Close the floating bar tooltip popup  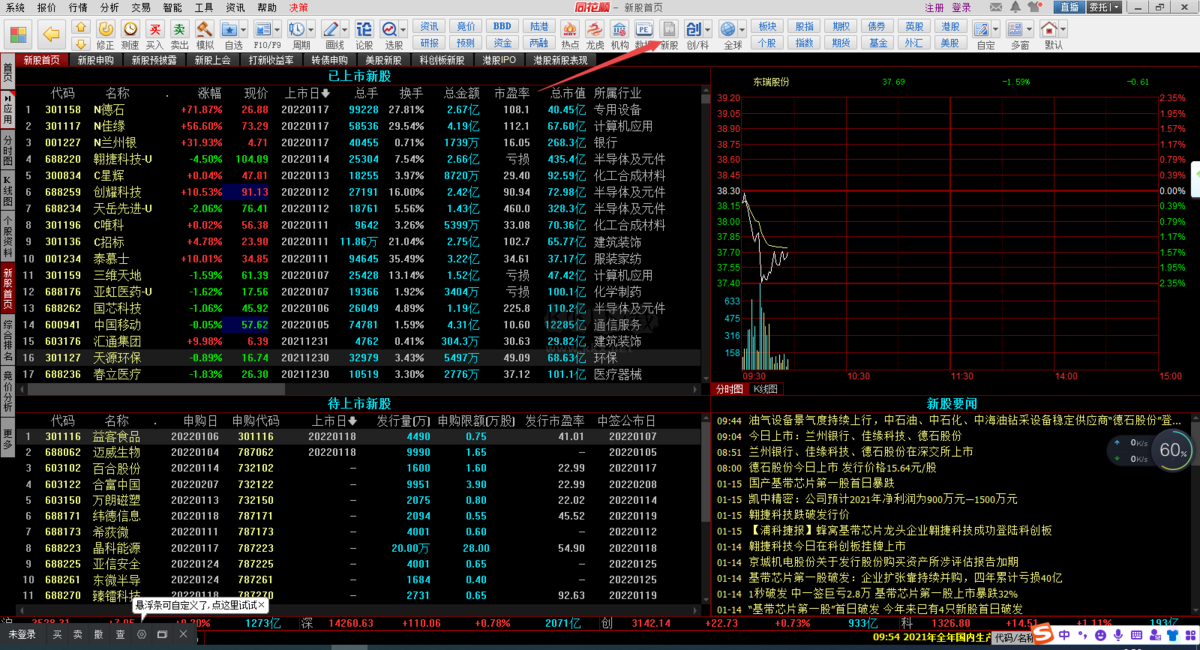pyautogui.click(x=262, y=605)
